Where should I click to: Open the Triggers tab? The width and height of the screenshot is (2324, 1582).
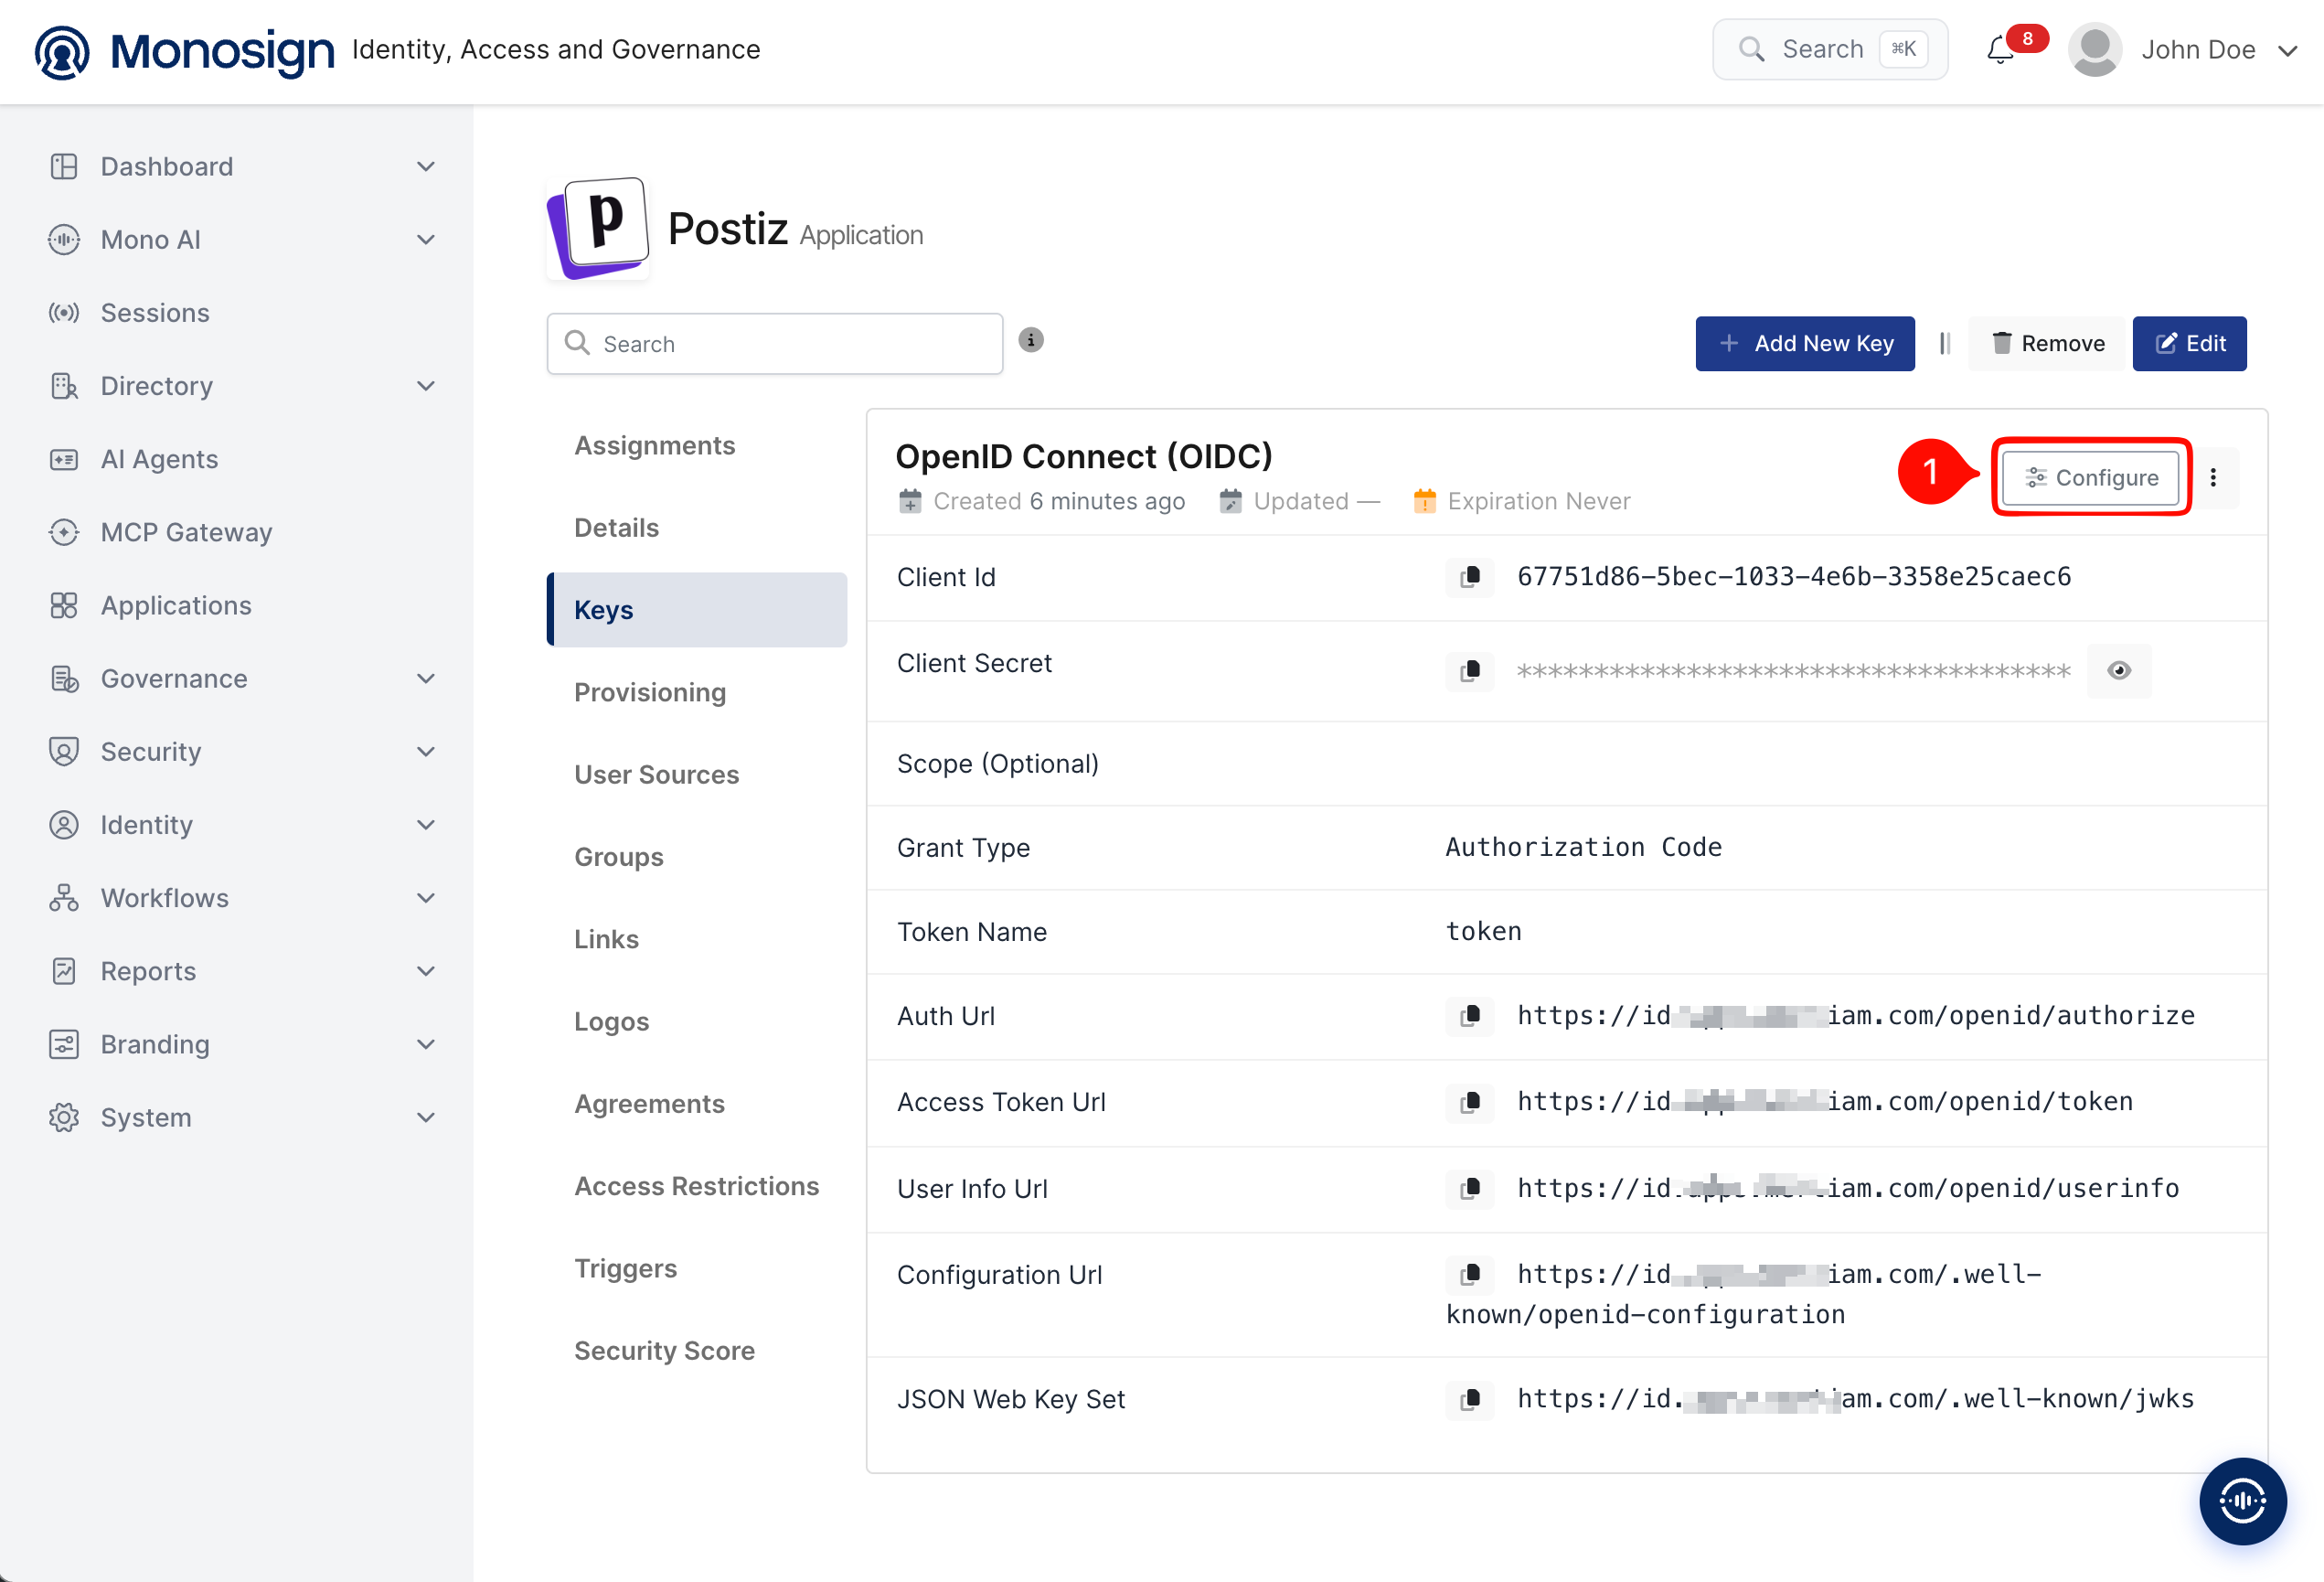(697, 1268)
